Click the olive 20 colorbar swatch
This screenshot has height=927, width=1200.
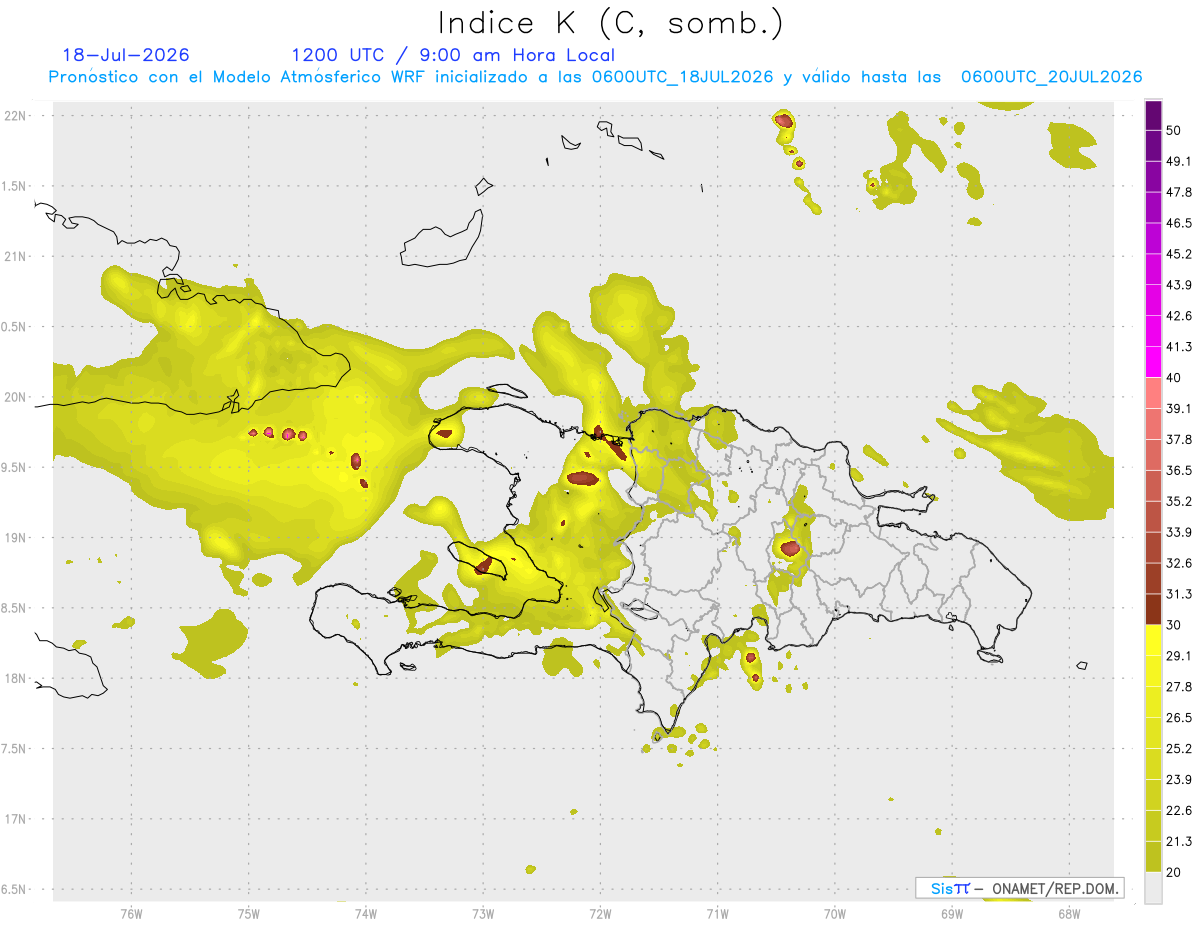[x=1153, y=856]
